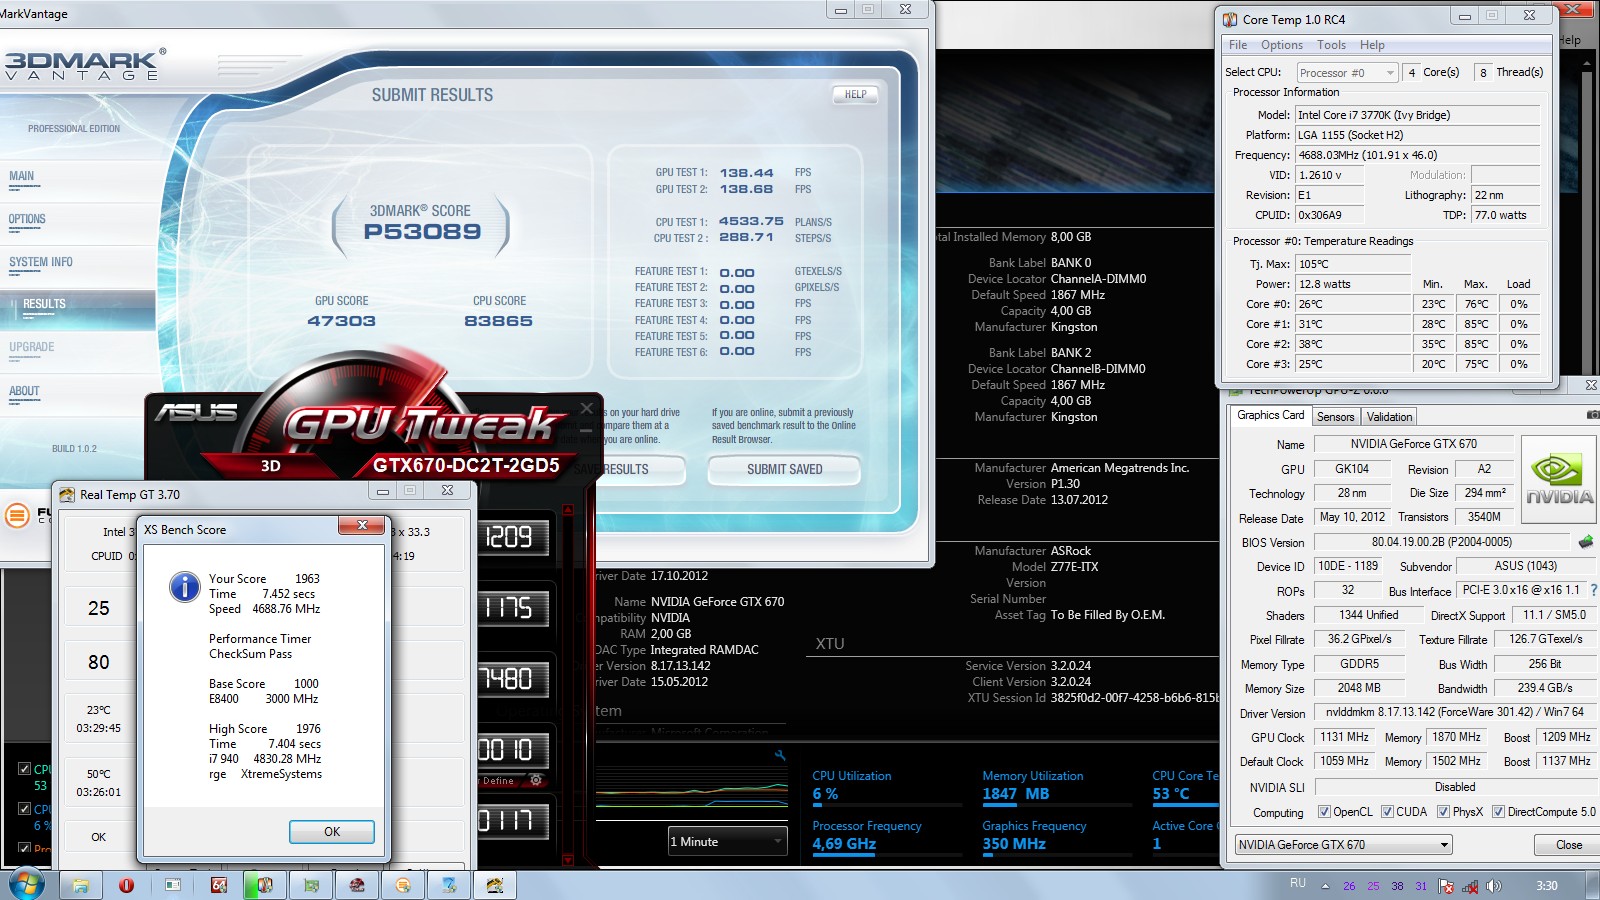This screenshot has height=900, width=1600.
Task: Open SYSTEM INFO in 3DMark Vantage
Action: (41, 262)
